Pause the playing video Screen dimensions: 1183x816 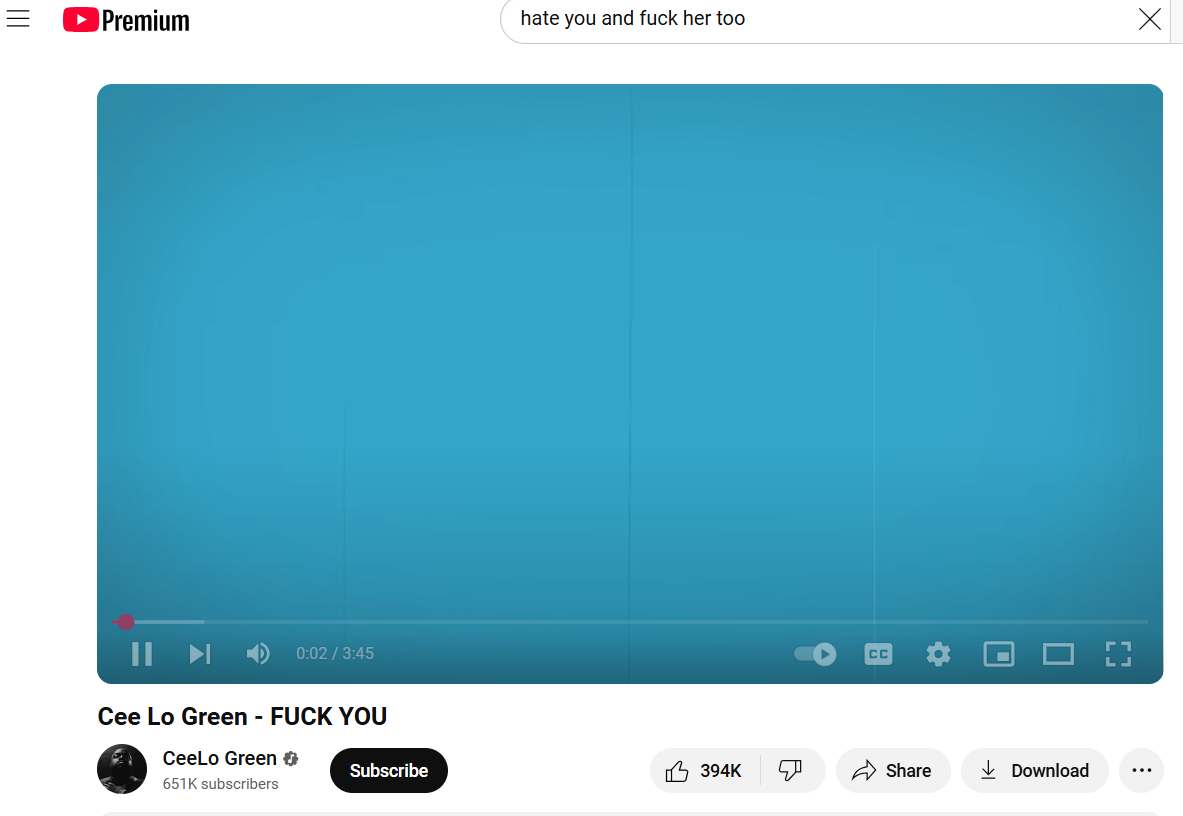point(142,654)
